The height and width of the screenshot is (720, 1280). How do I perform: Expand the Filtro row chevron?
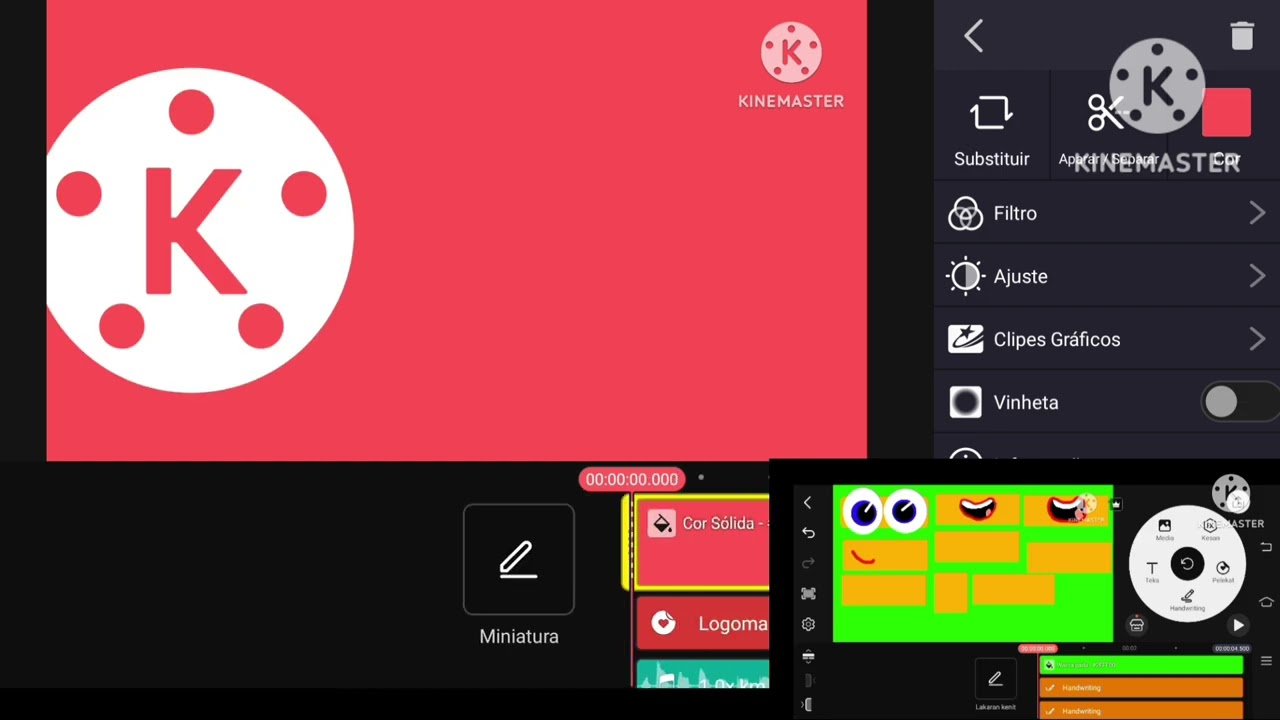pos(1257,213)
